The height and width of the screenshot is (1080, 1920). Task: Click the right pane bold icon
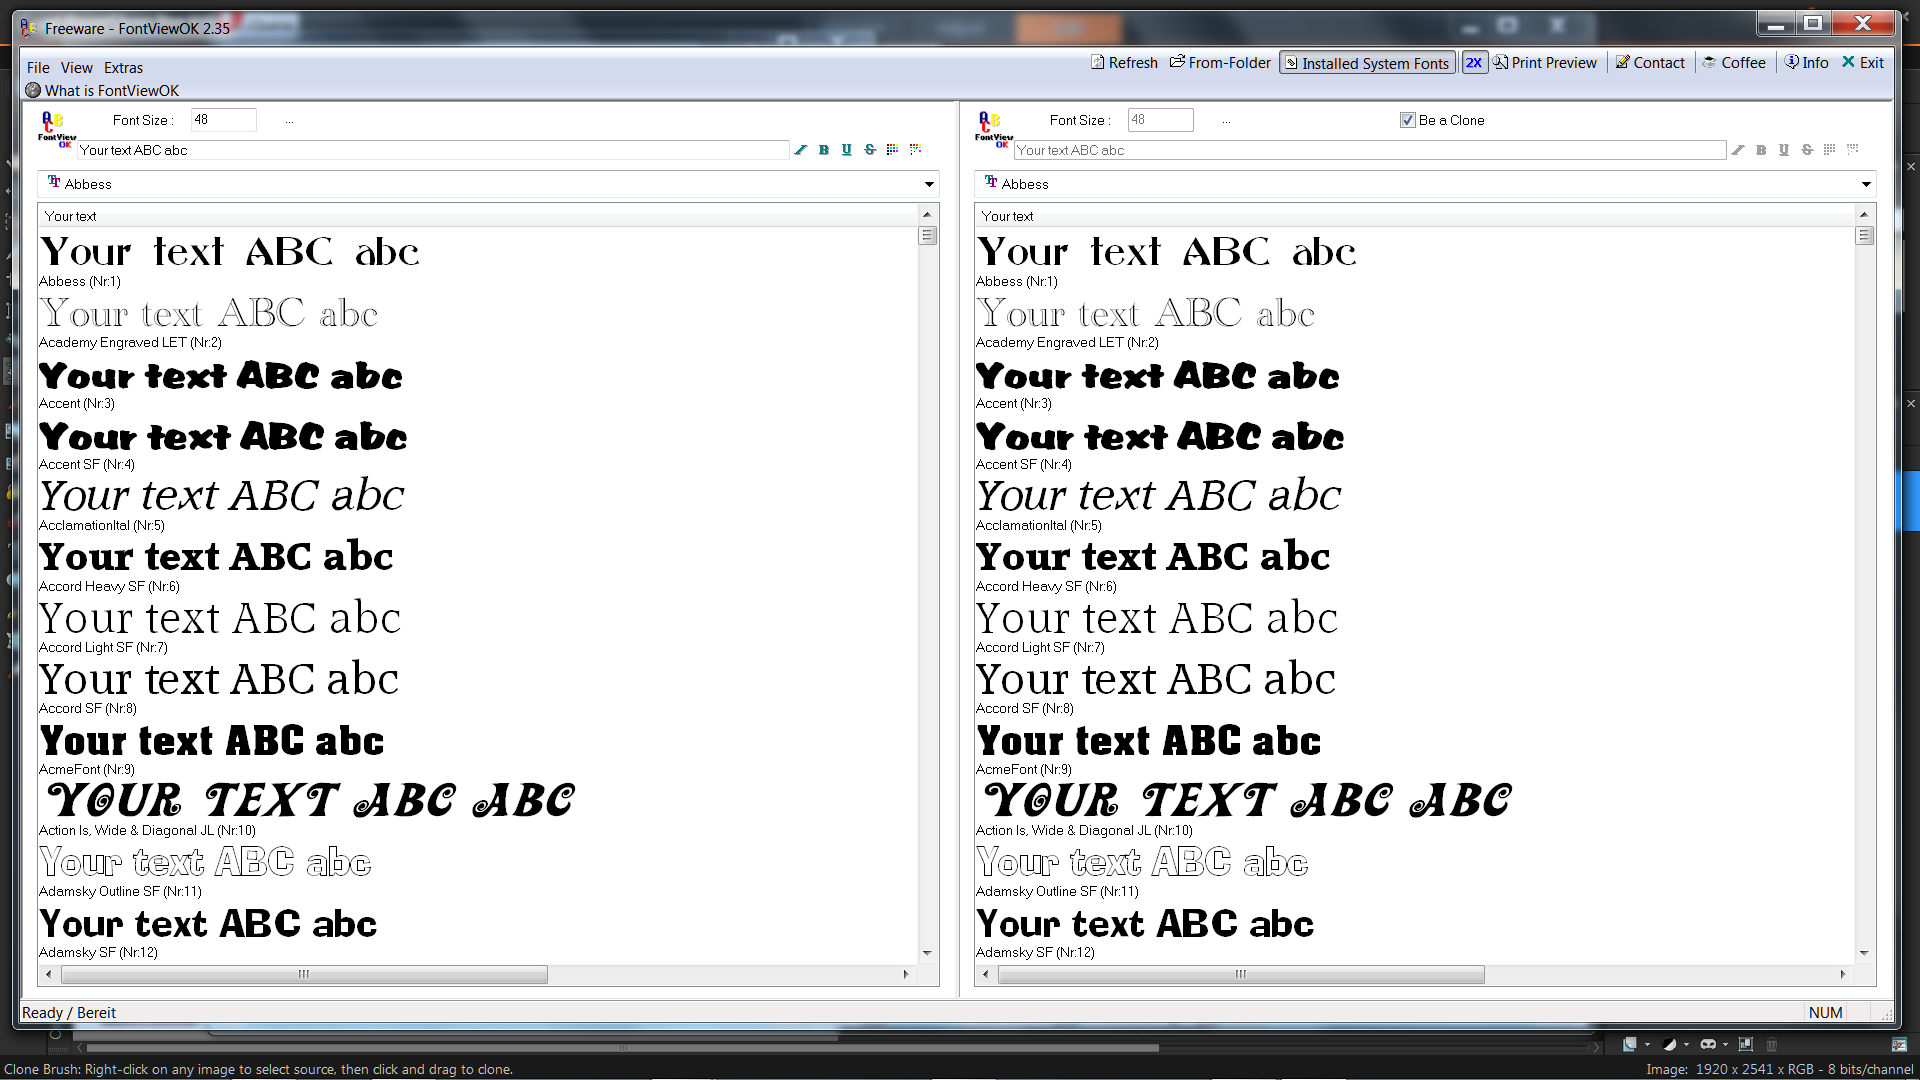click(x=1761, y=150)
